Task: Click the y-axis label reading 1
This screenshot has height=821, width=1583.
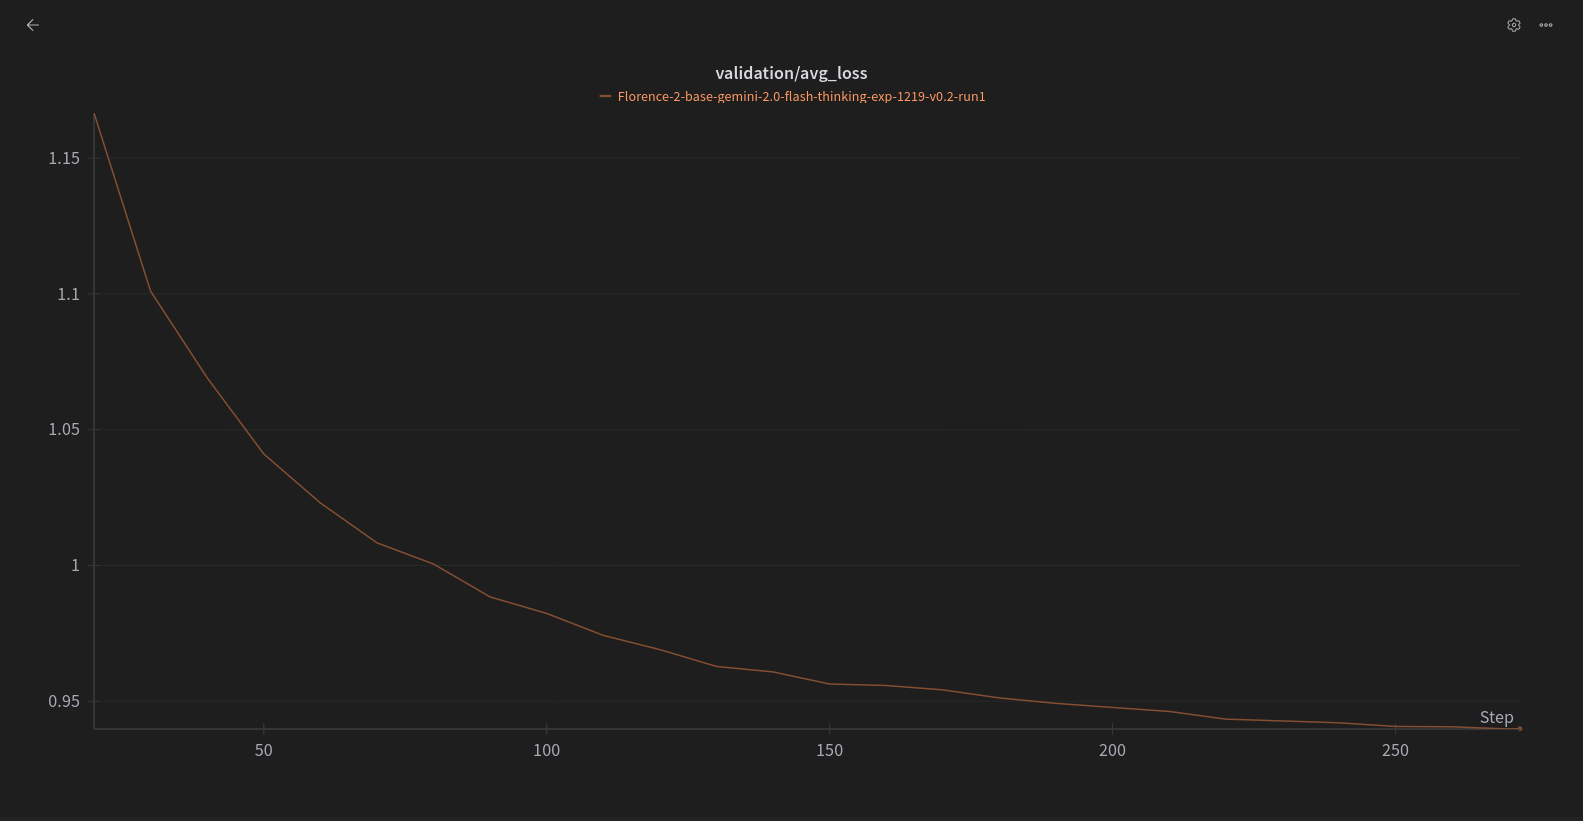Action: coord(75,565)
